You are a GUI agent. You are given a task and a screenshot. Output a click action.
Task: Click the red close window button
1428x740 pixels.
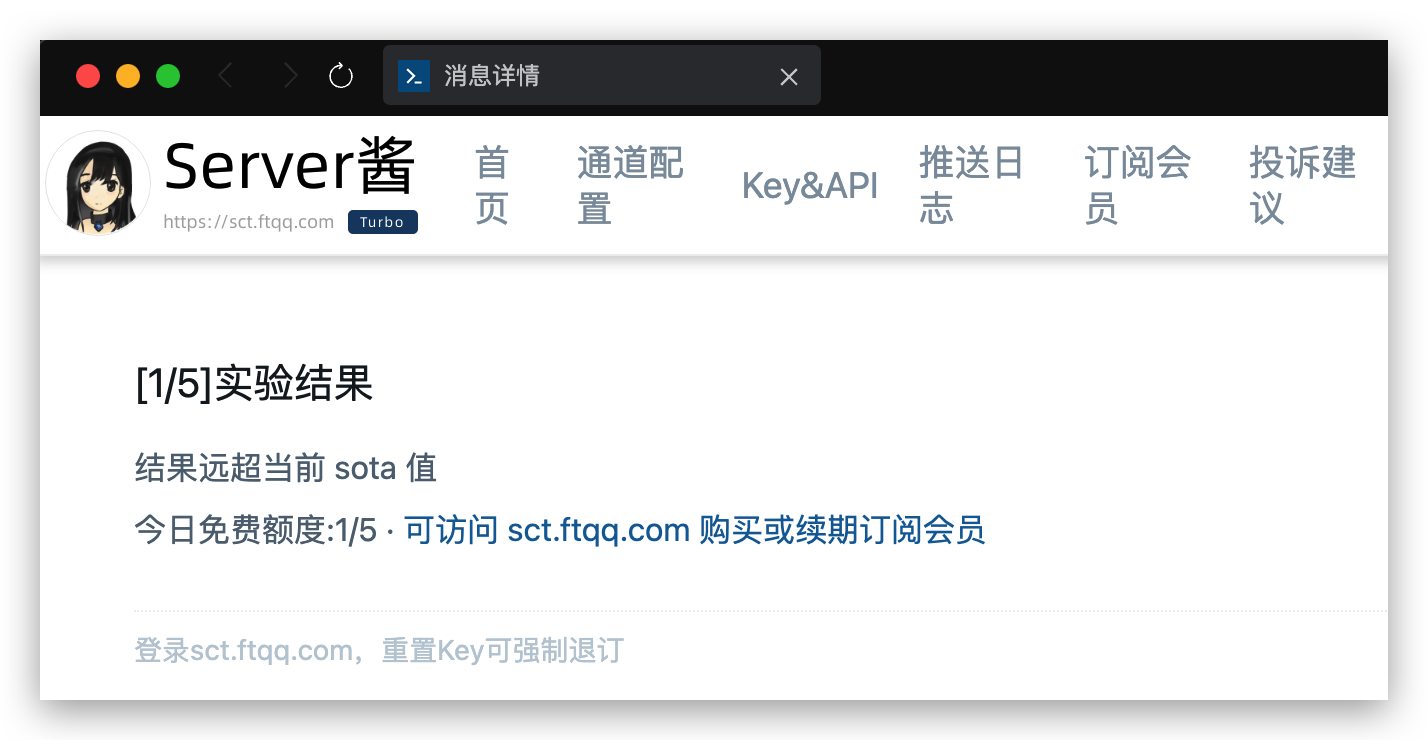(x=88, y=76)
